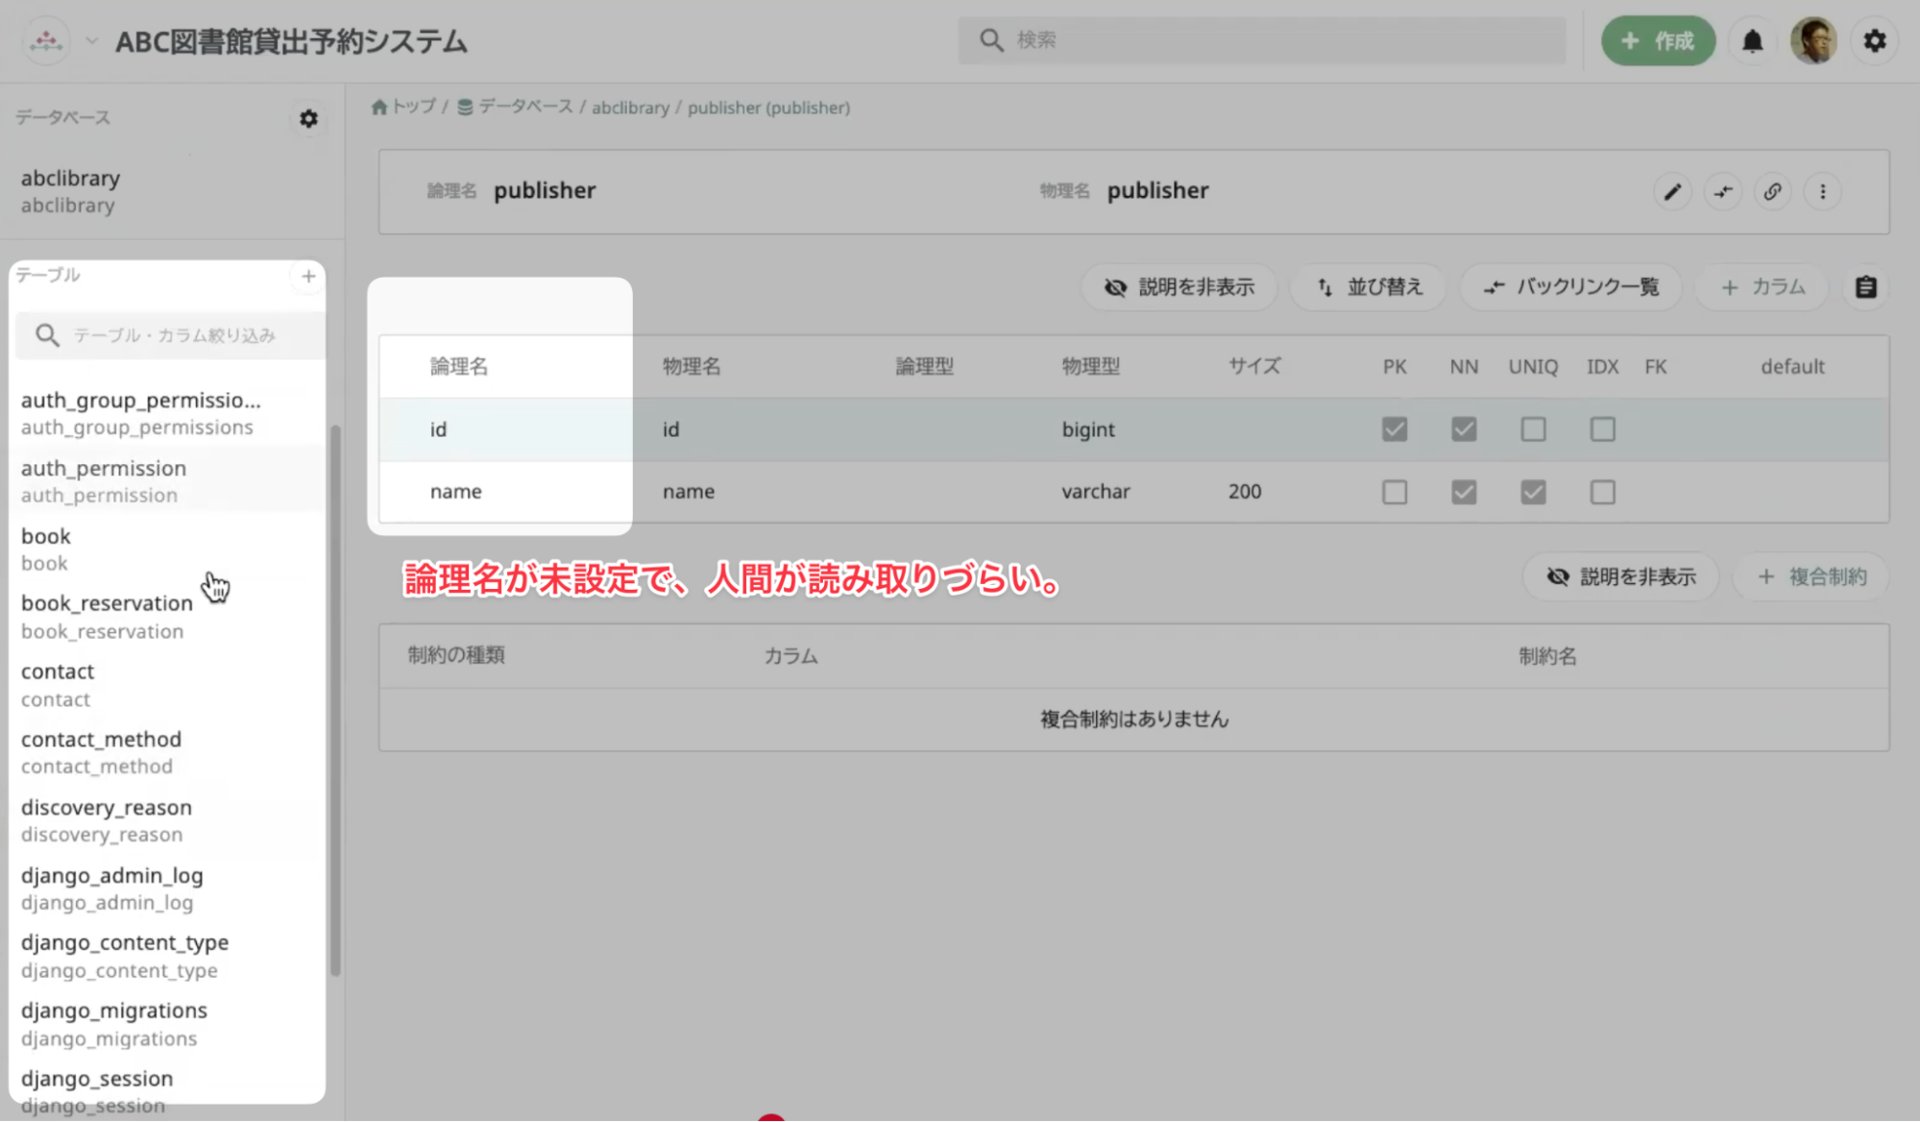Copy the publisher page link icon
1920x1122 pixels.
coord(1772,191)
